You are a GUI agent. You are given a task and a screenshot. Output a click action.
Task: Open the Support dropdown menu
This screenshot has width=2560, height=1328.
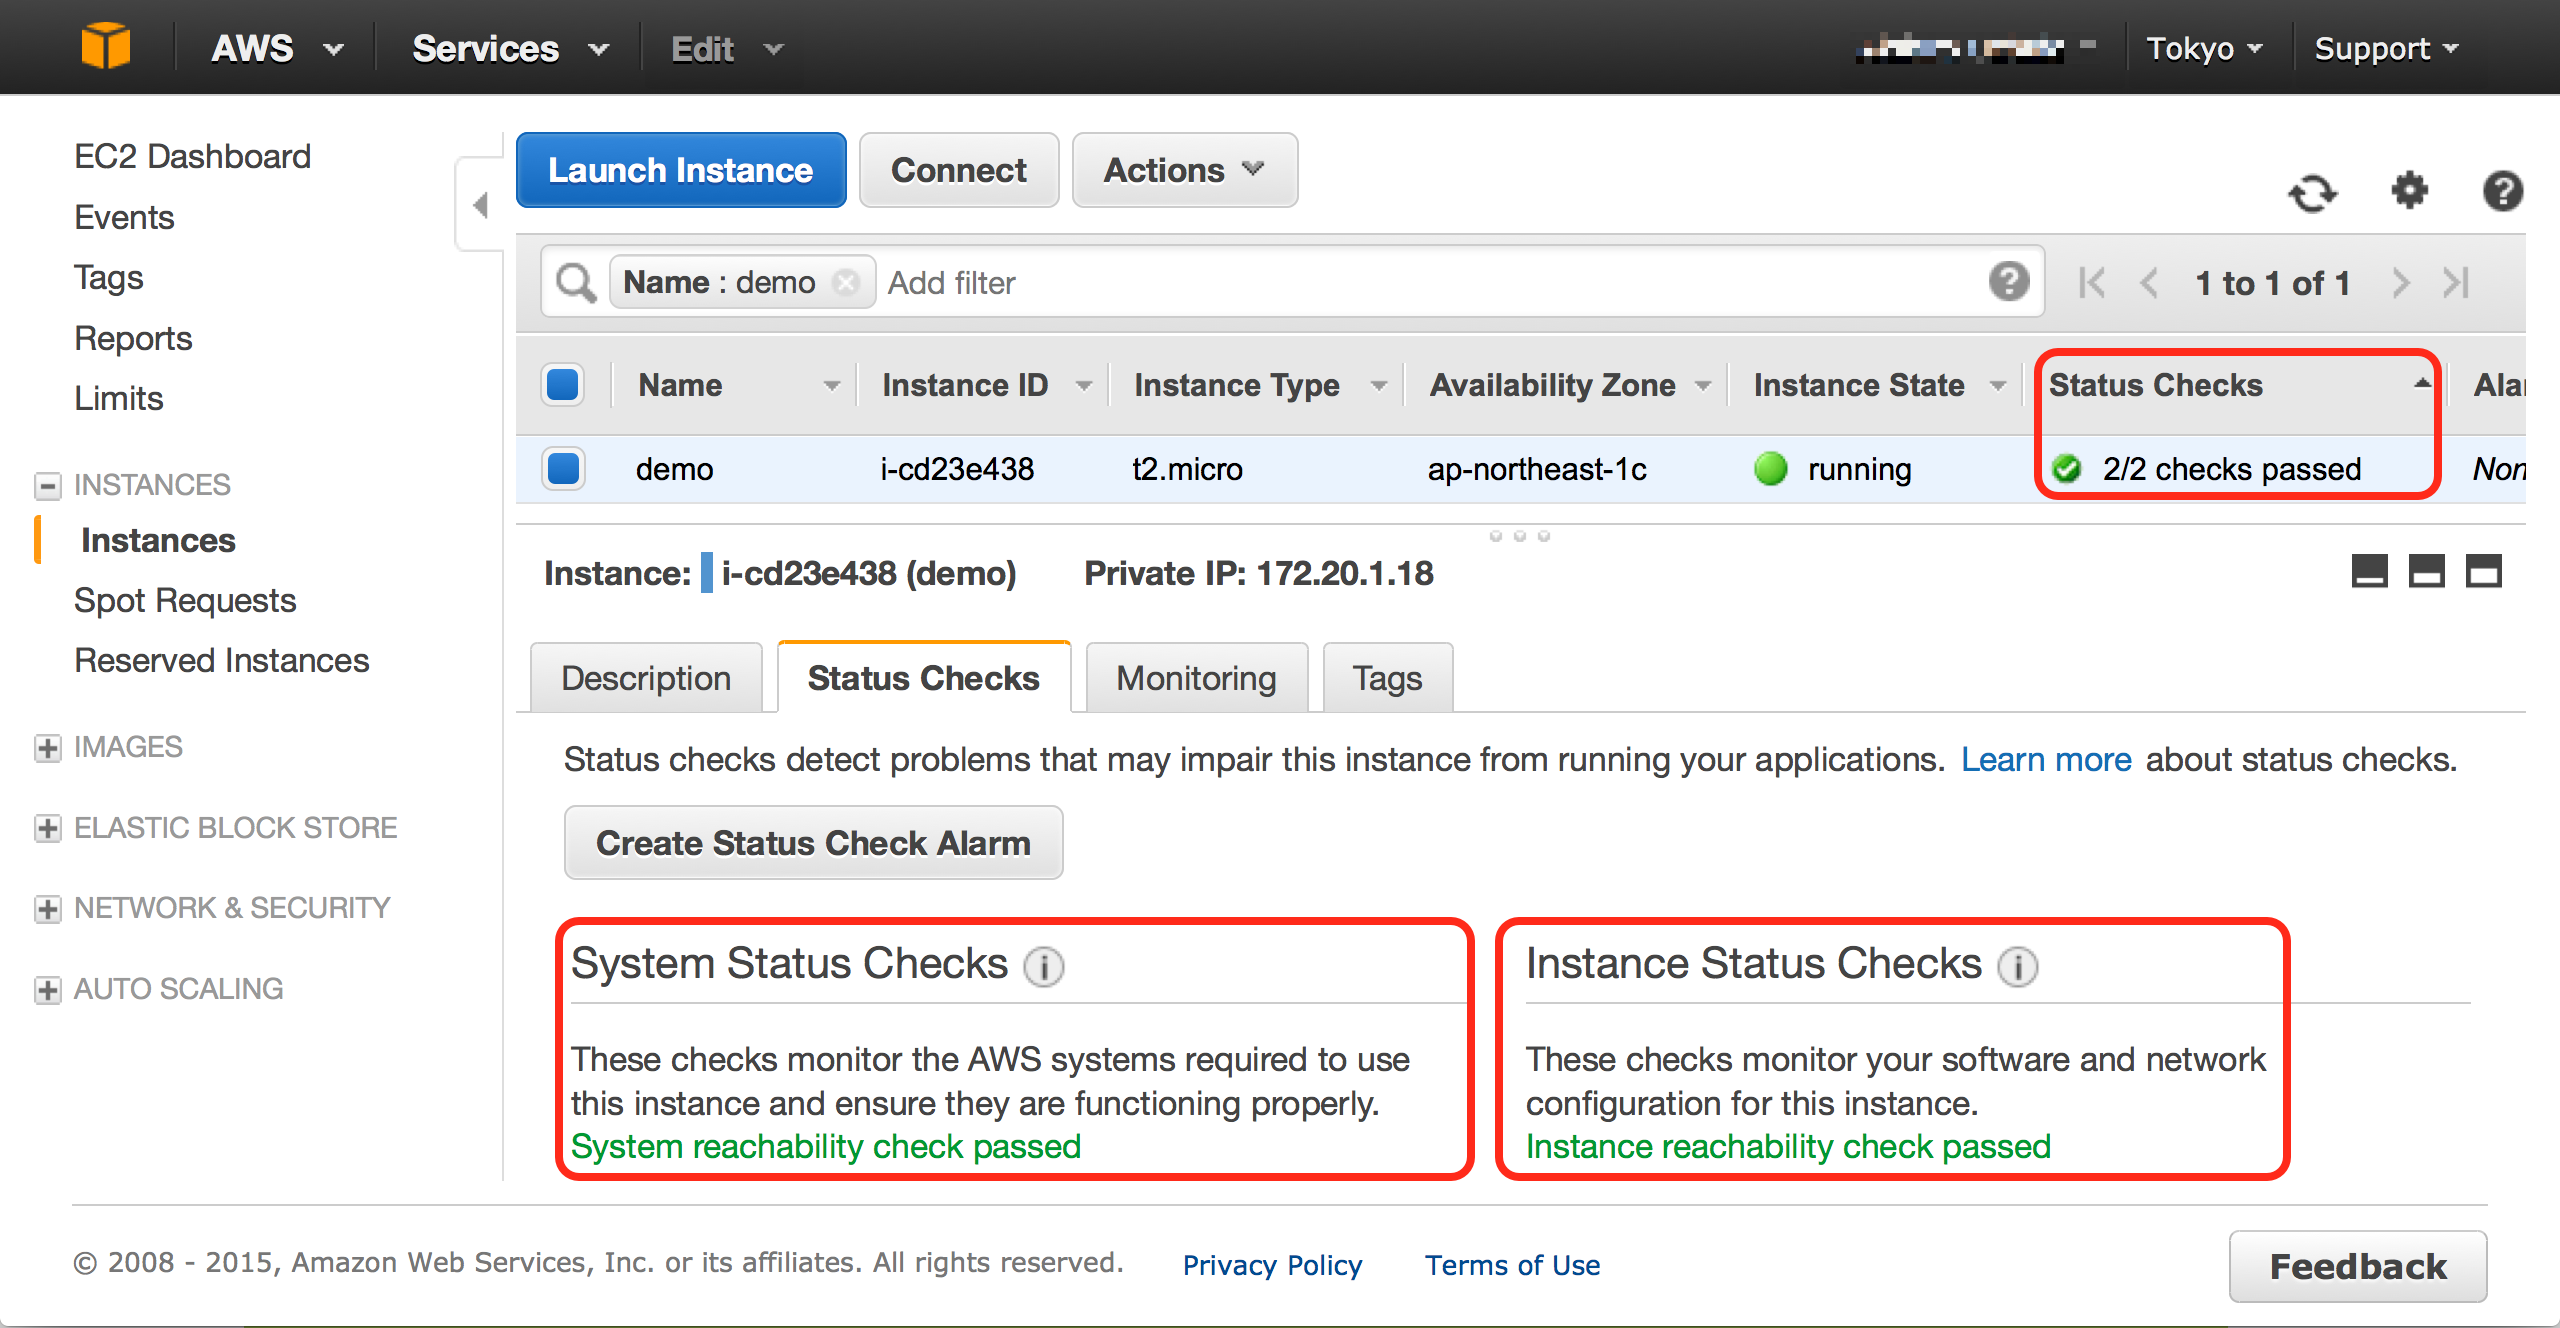(x=2386, y=48)
